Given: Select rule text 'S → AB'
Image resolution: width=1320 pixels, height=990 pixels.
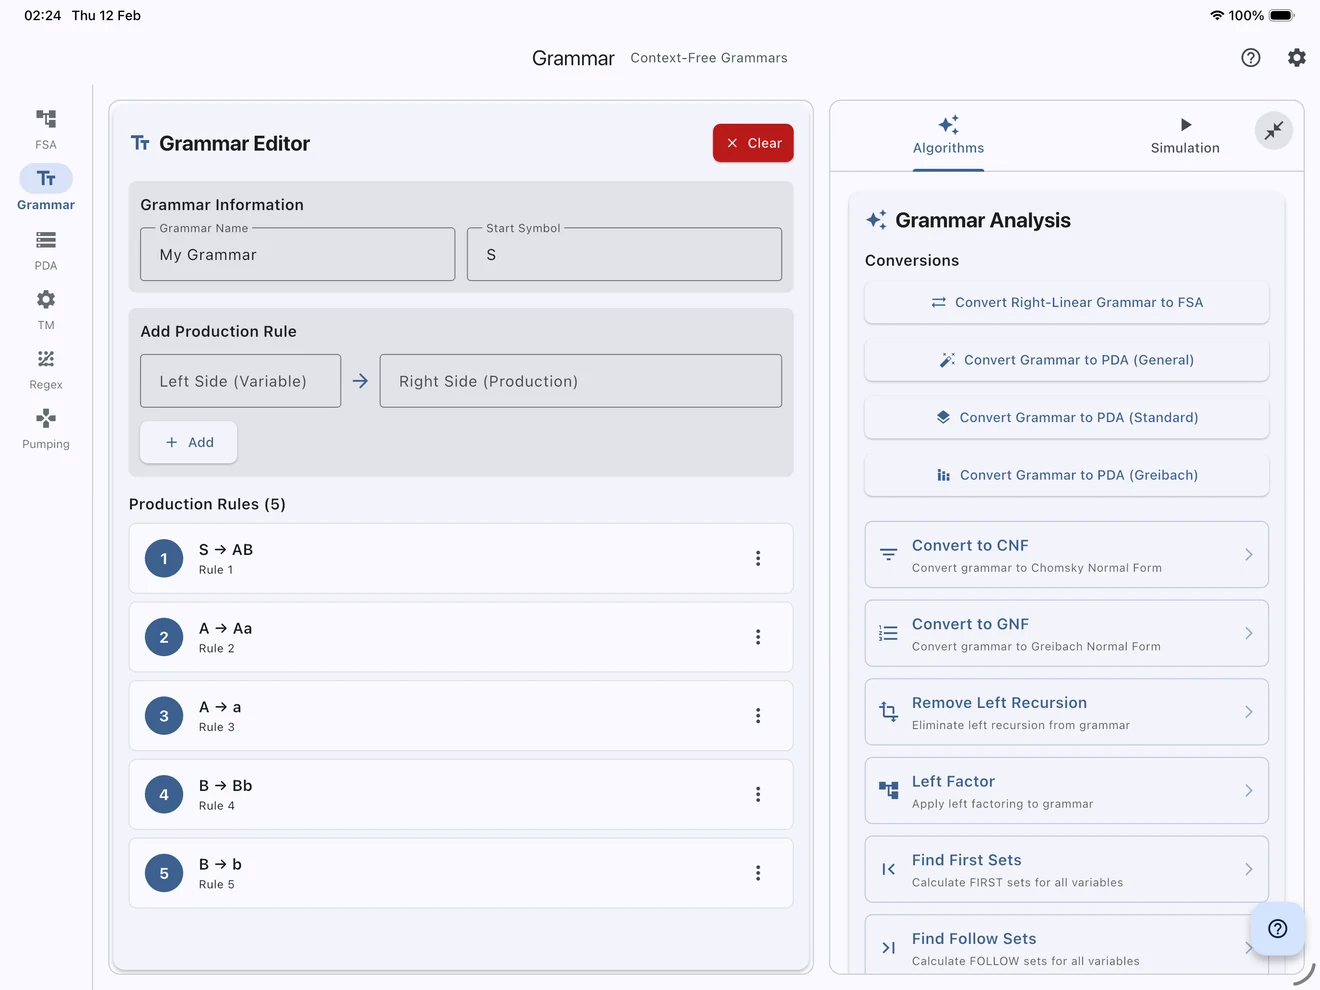Looking at the screenshot, I should [x=226, y=550].
